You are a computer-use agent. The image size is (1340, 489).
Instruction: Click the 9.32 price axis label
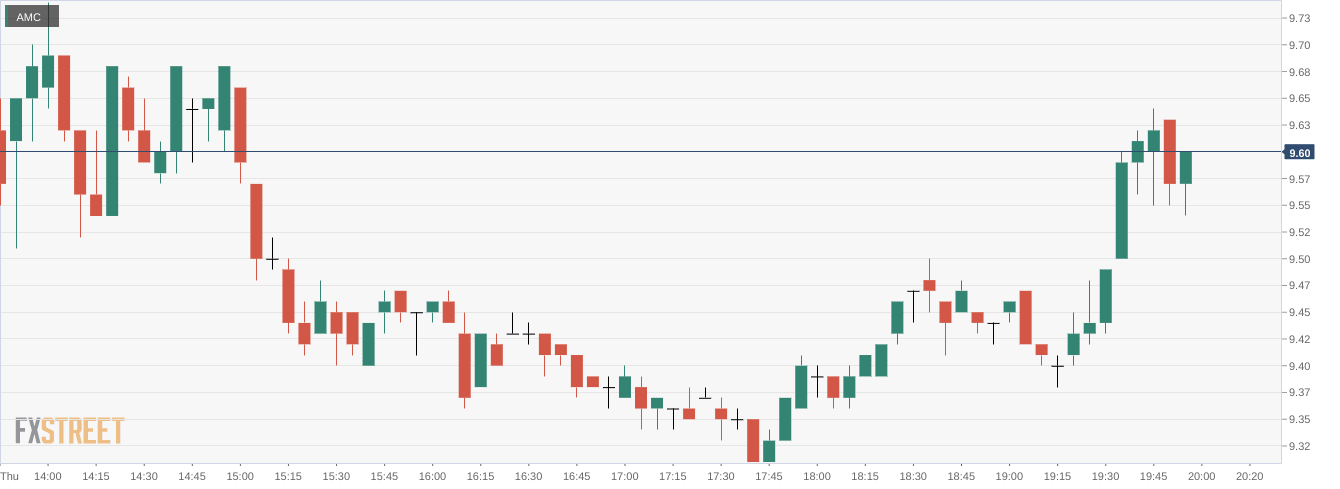1301,446
